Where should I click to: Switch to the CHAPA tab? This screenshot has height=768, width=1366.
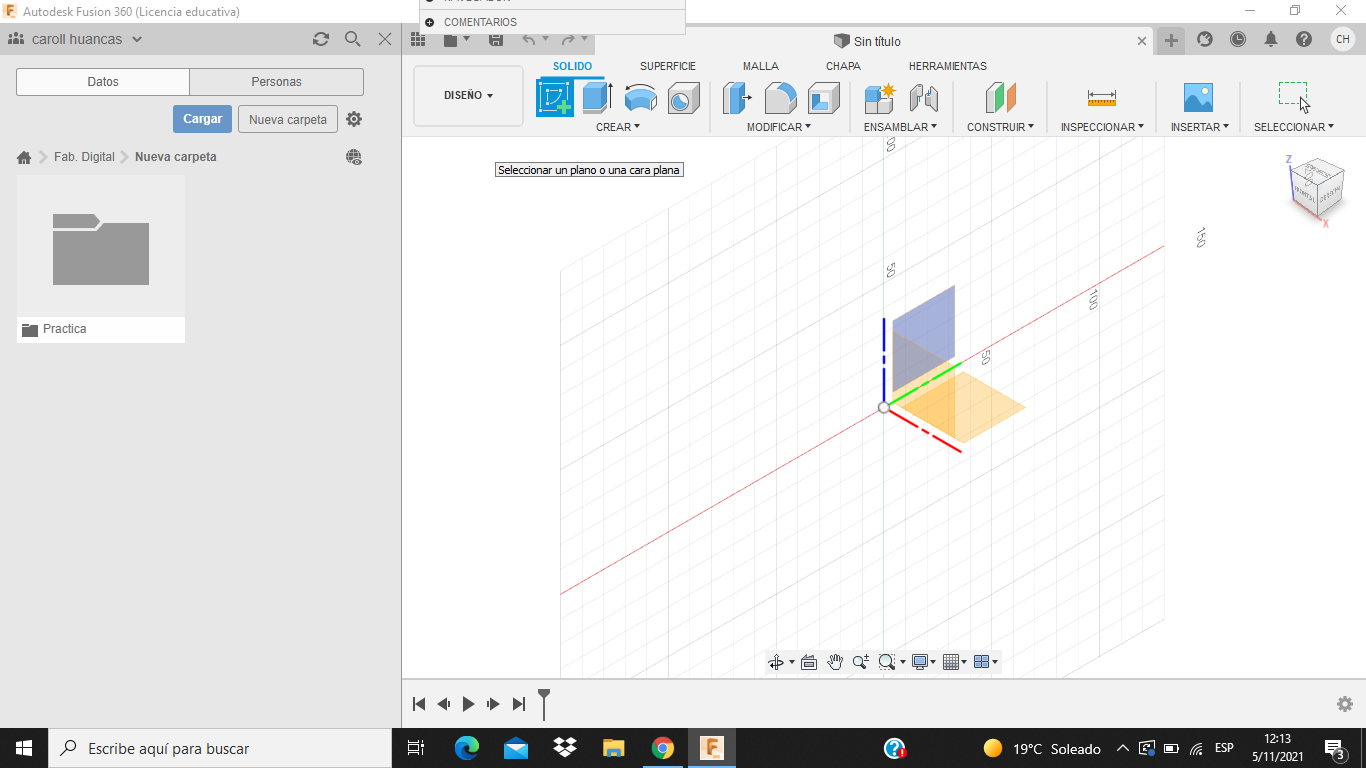pos(843,66)
